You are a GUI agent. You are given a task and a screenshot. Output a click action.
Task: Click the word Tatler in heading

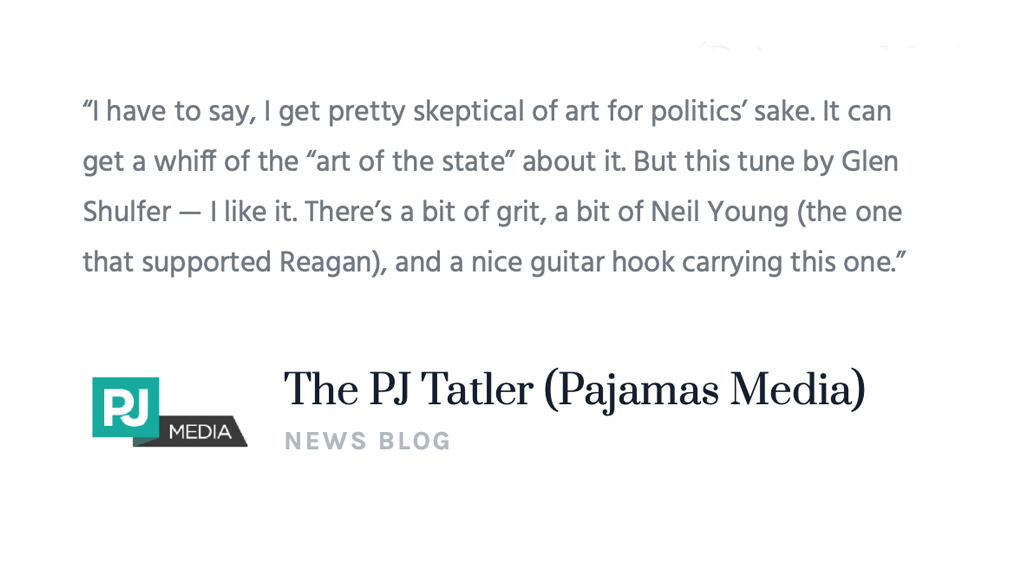tap(477, 390)
